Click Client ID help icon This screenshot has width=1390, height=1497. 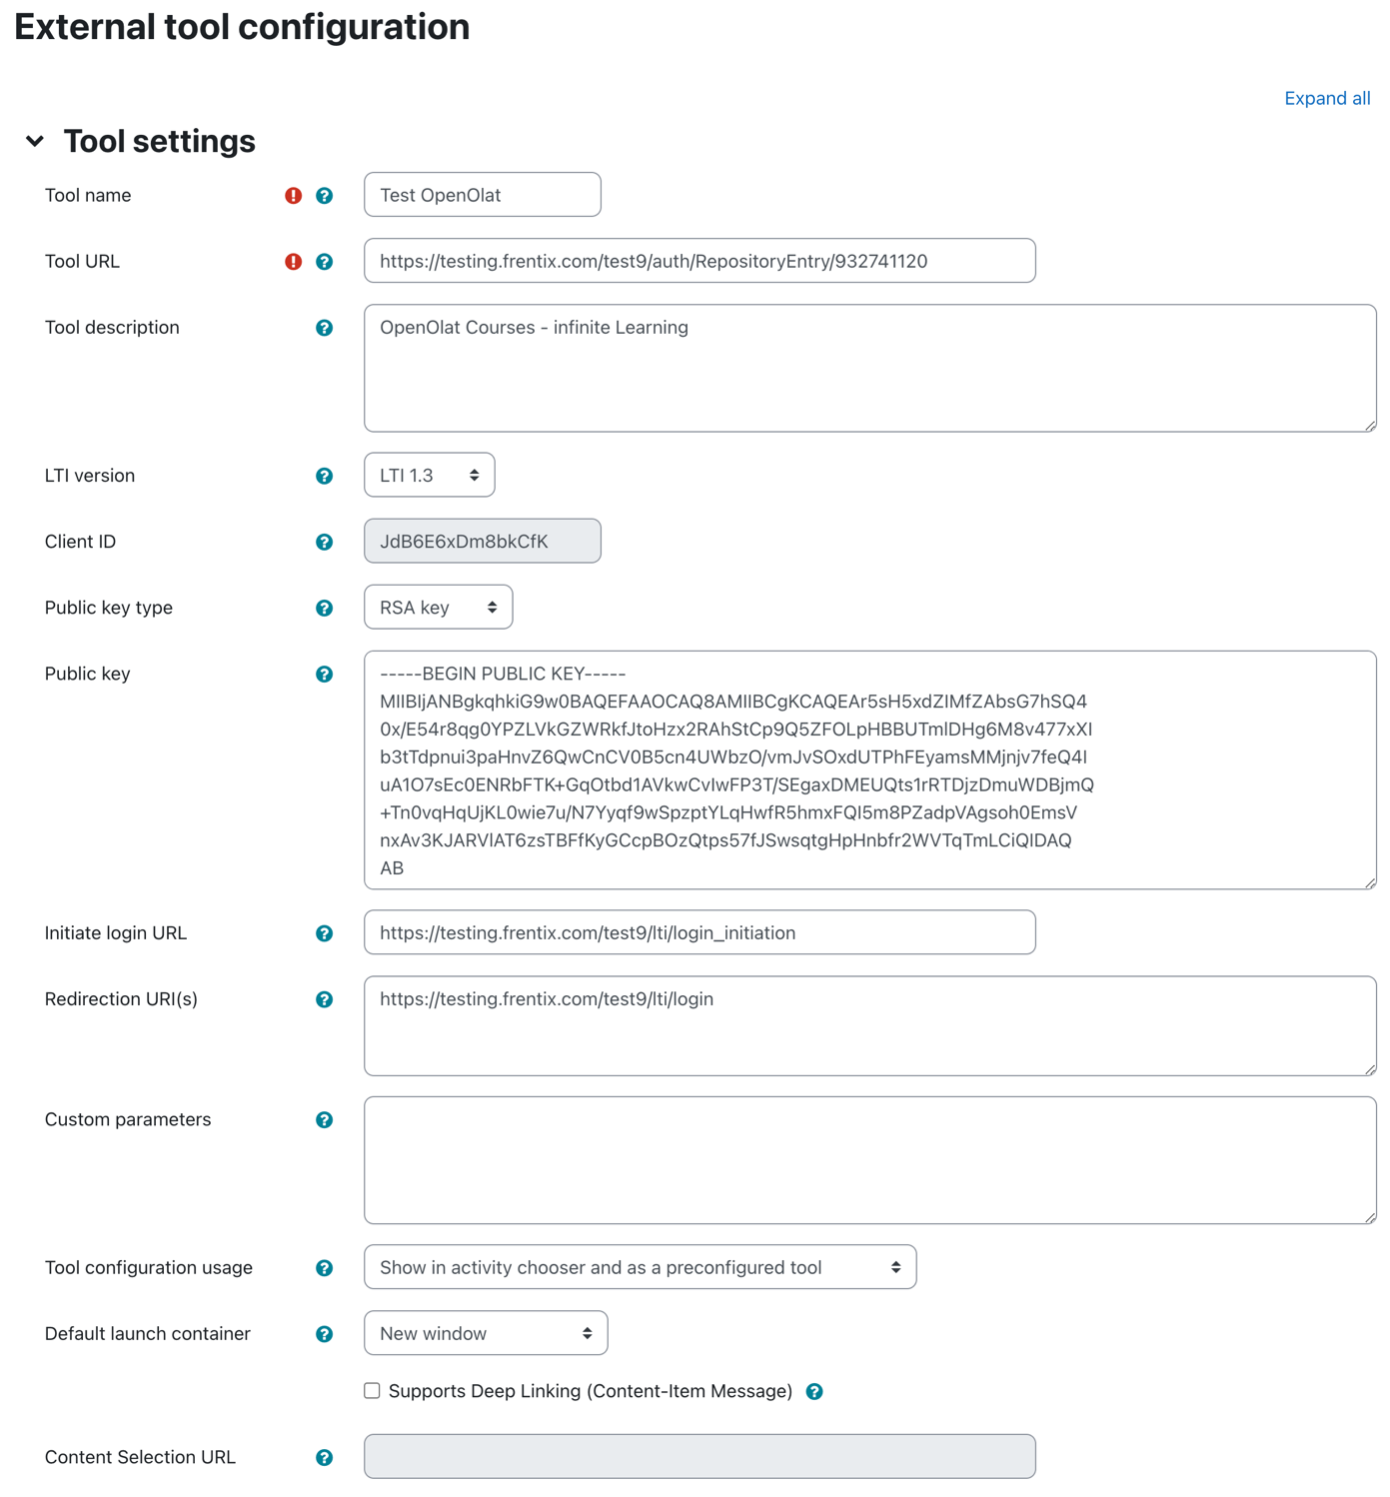324,542
